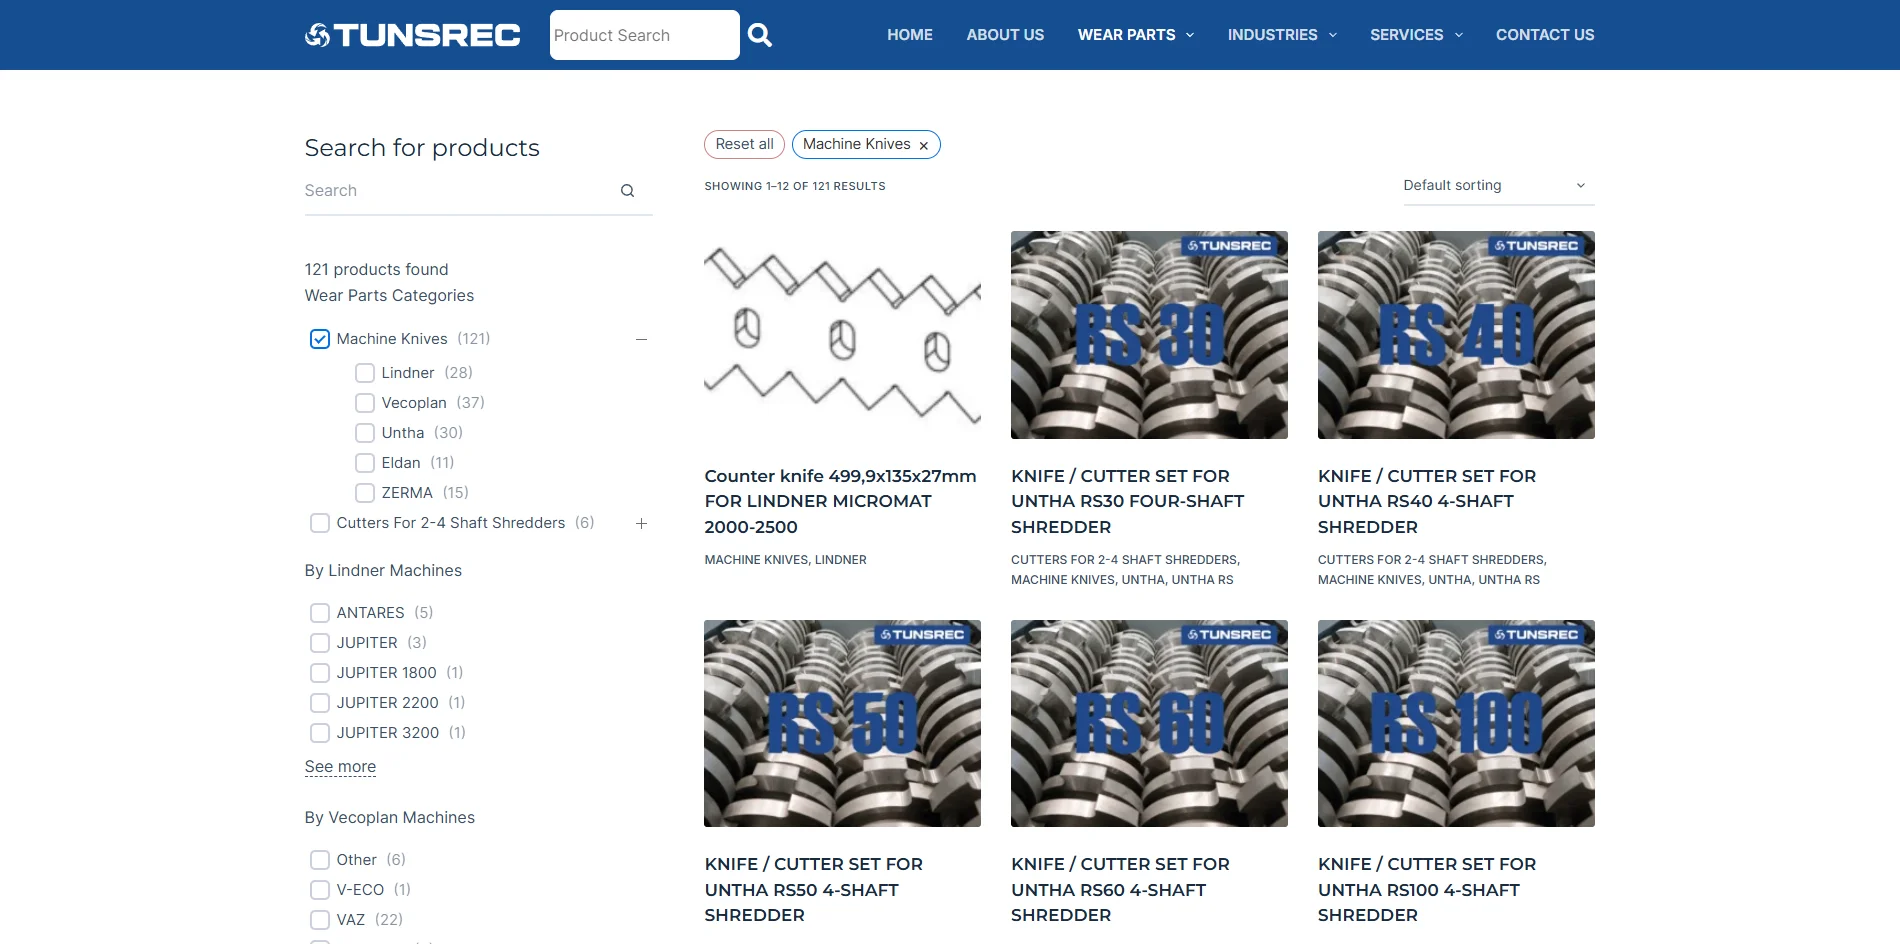
Task: Click the Tunsrec logo in the header
Action: point(413,35)
